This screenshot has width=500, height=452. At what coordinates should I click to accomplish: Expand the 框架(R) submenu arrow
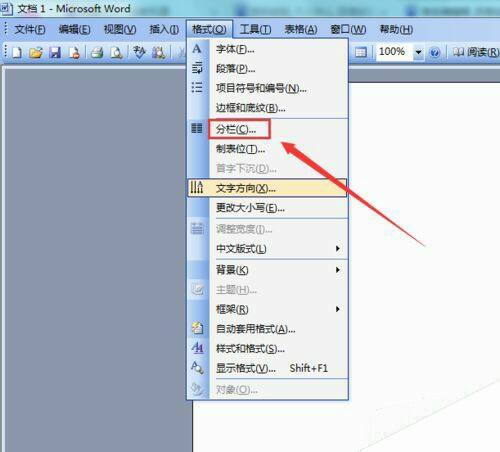(338, 309)
